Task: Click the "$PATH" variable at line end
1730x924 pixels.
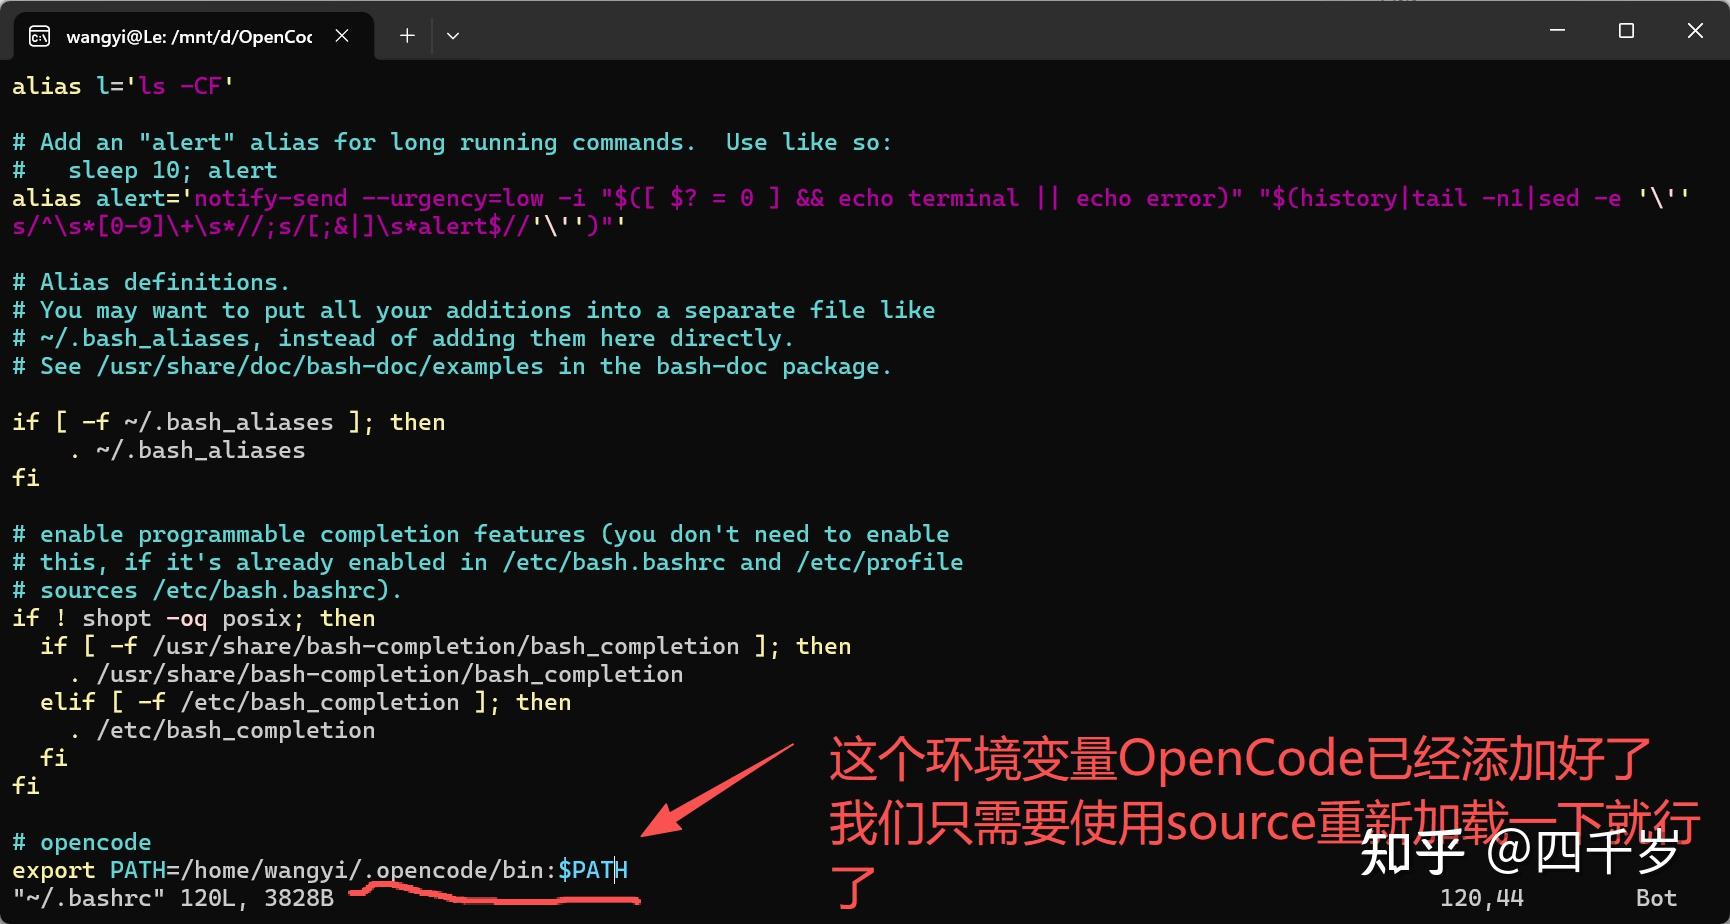Action: click(593, 870)
